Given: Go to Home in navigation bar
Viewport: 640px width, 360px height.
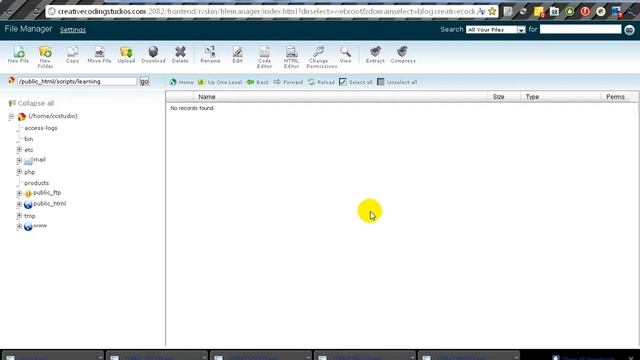Looking at the screenshot, I should (182, 82).
